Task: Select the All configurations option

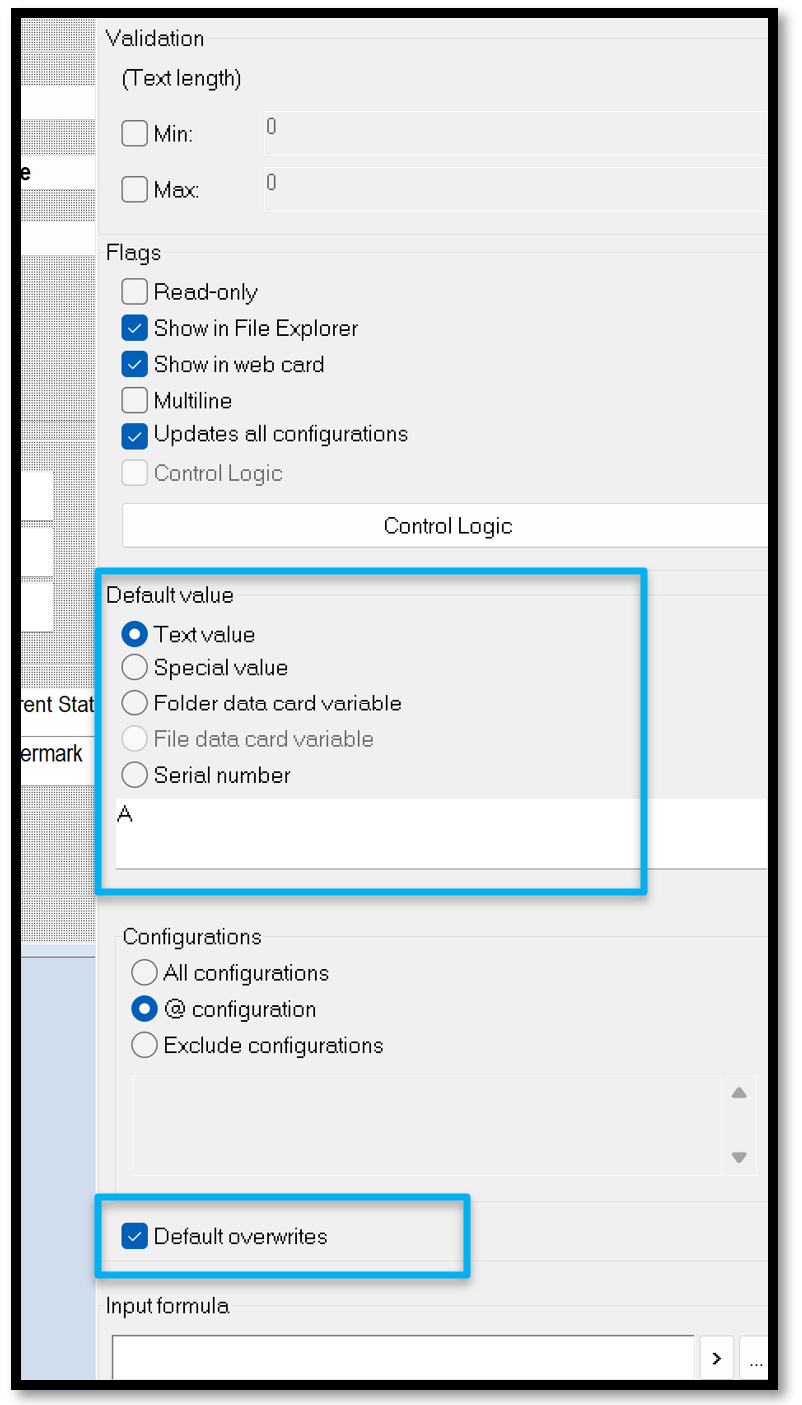Action: [144, 973]
